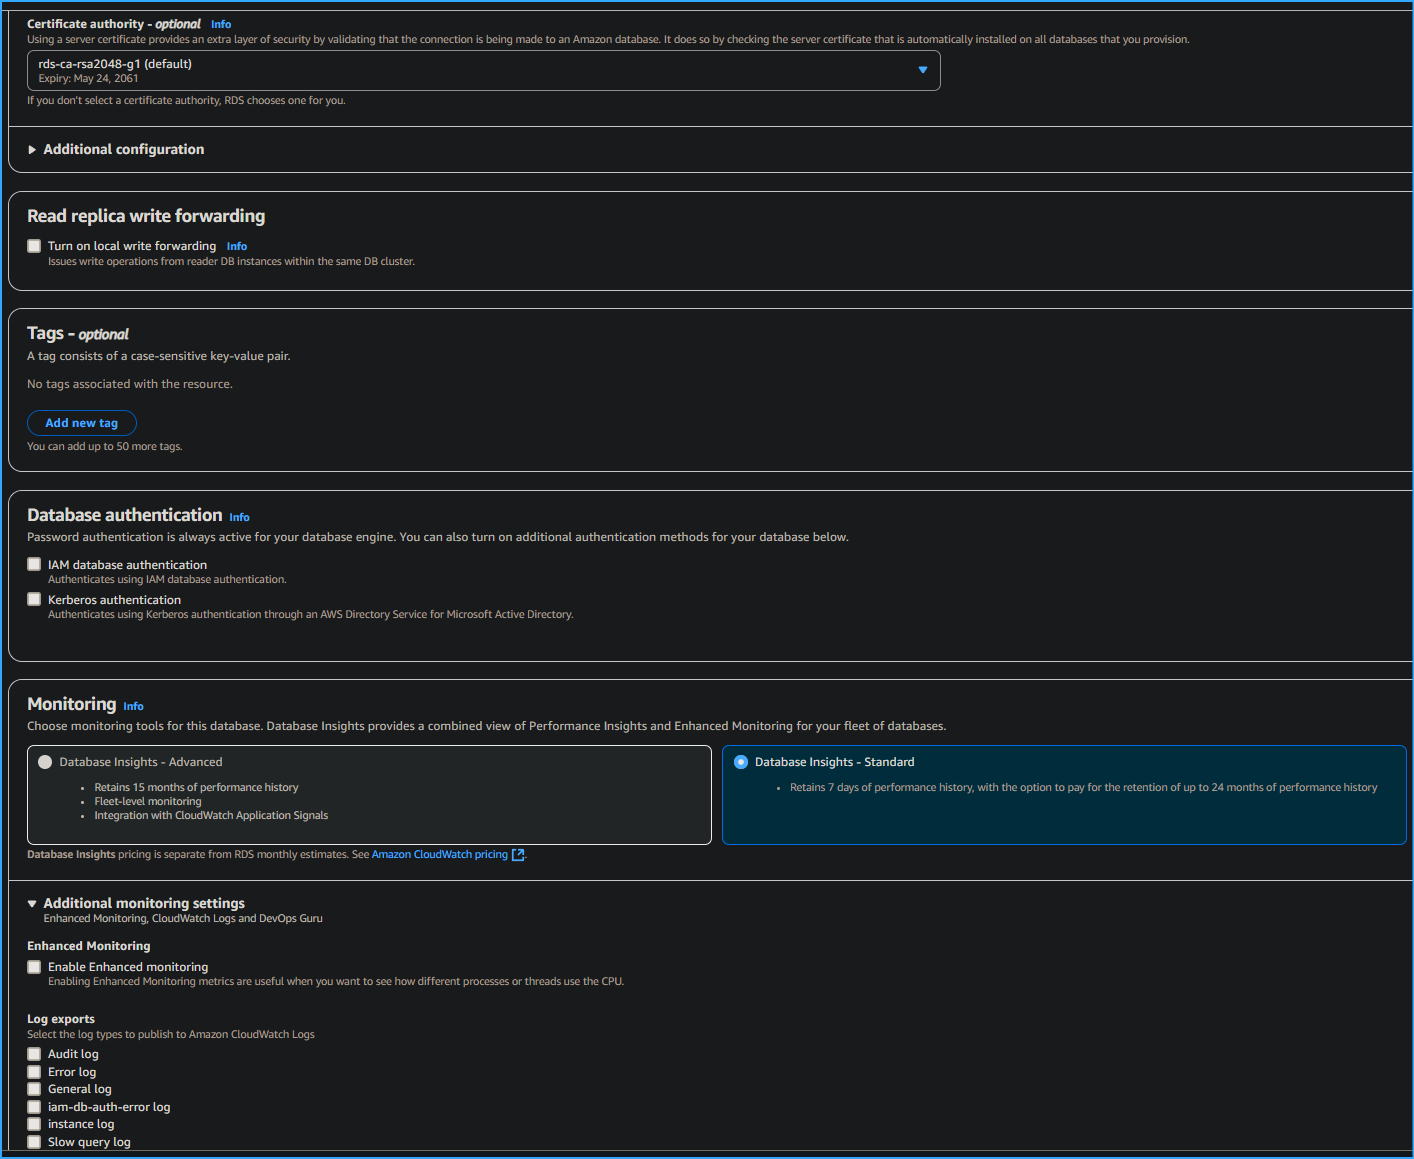Screen dimensions: 1414x1159
Task: Click the Info icon next to Certificate authority
Action: tap(220, 23)
